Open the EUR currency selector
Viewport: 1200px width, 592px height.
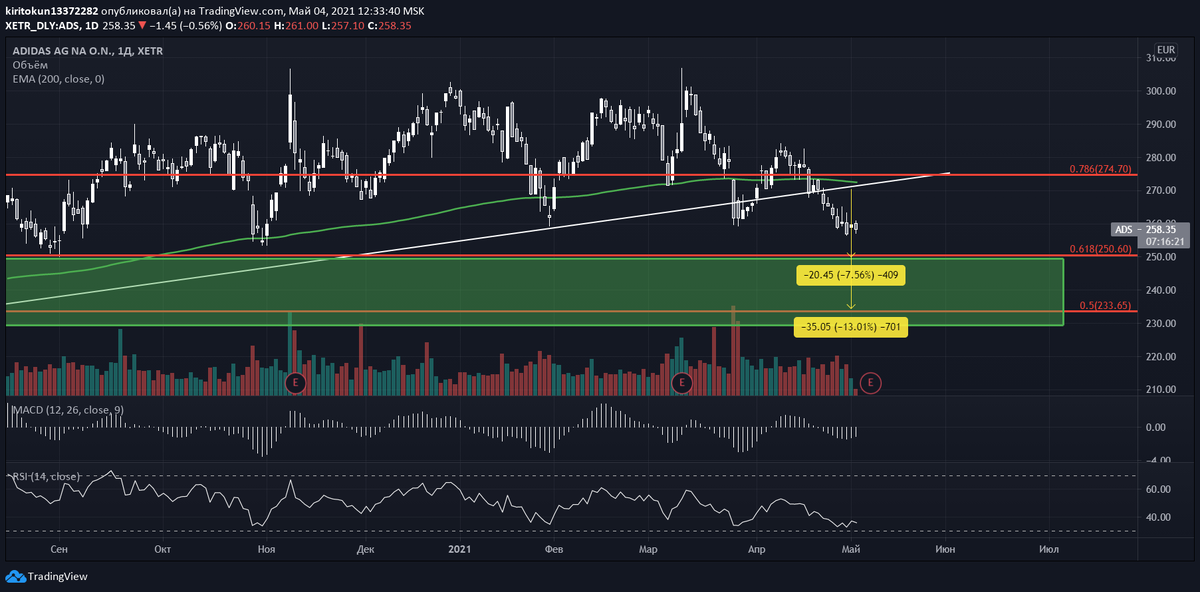tap(1165, 50)
